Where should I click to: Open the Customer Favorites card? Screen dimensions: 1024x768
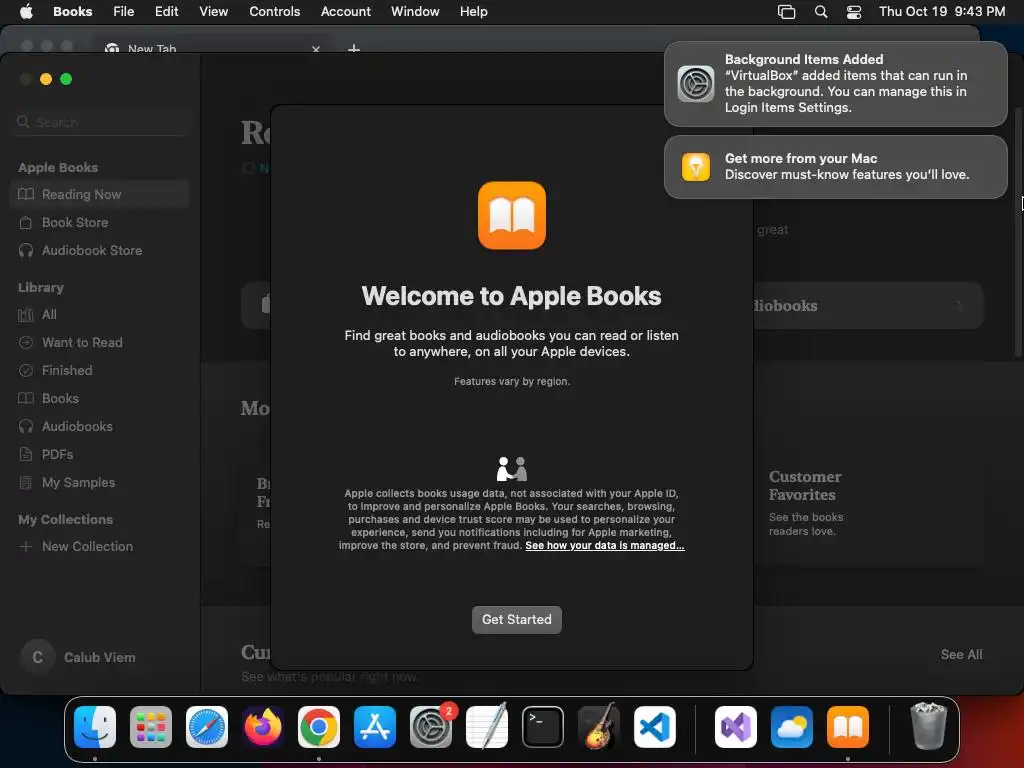click(x=869, y=503)
